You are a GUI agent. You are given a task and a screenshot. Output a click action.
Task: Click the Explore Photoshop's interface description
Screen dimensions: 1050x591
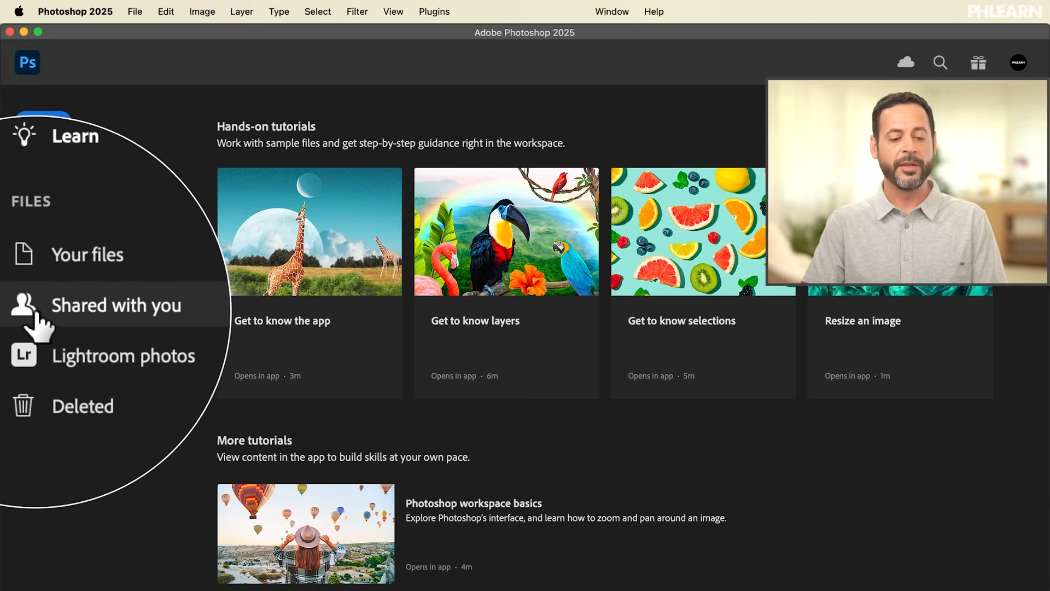566,518
